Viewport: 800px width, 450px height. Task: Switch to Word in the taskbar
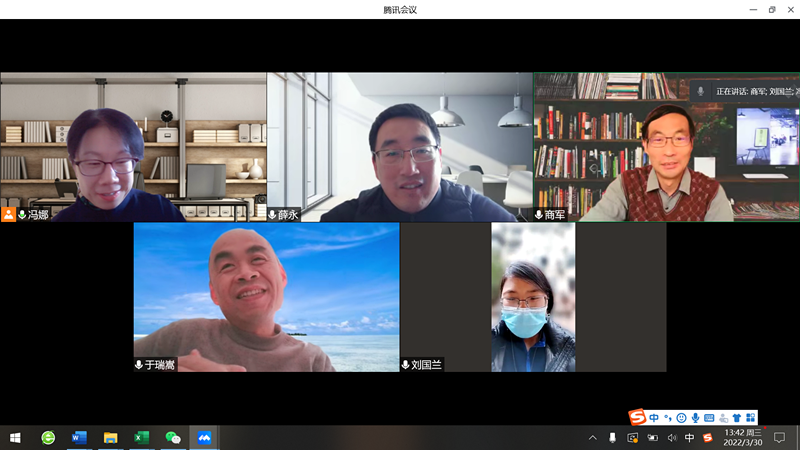(x=79, y=438)
